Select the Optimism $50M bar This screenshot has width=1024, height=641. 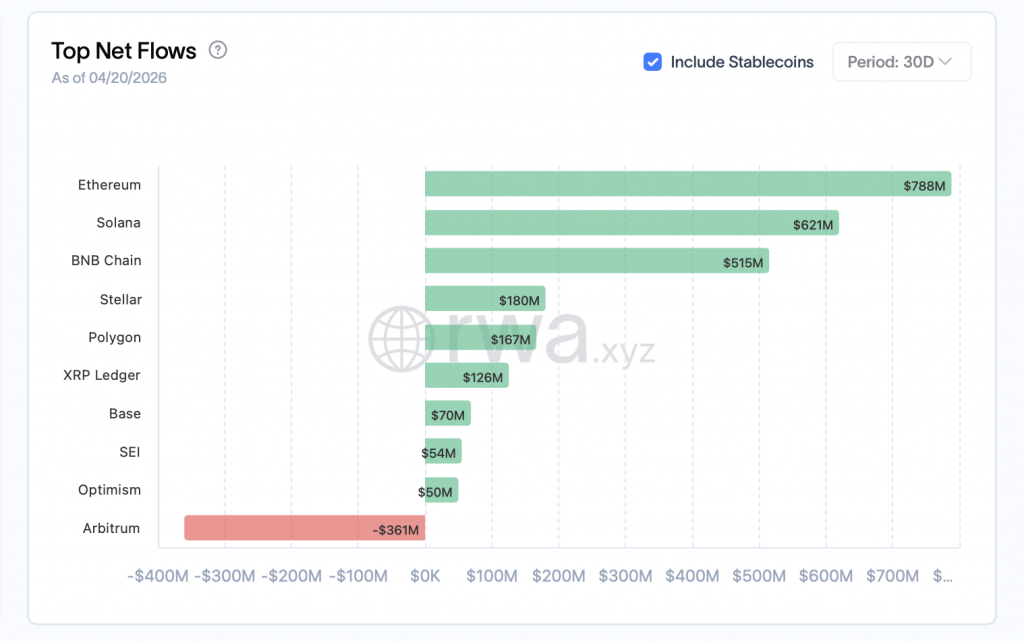(x=441, y=490)
